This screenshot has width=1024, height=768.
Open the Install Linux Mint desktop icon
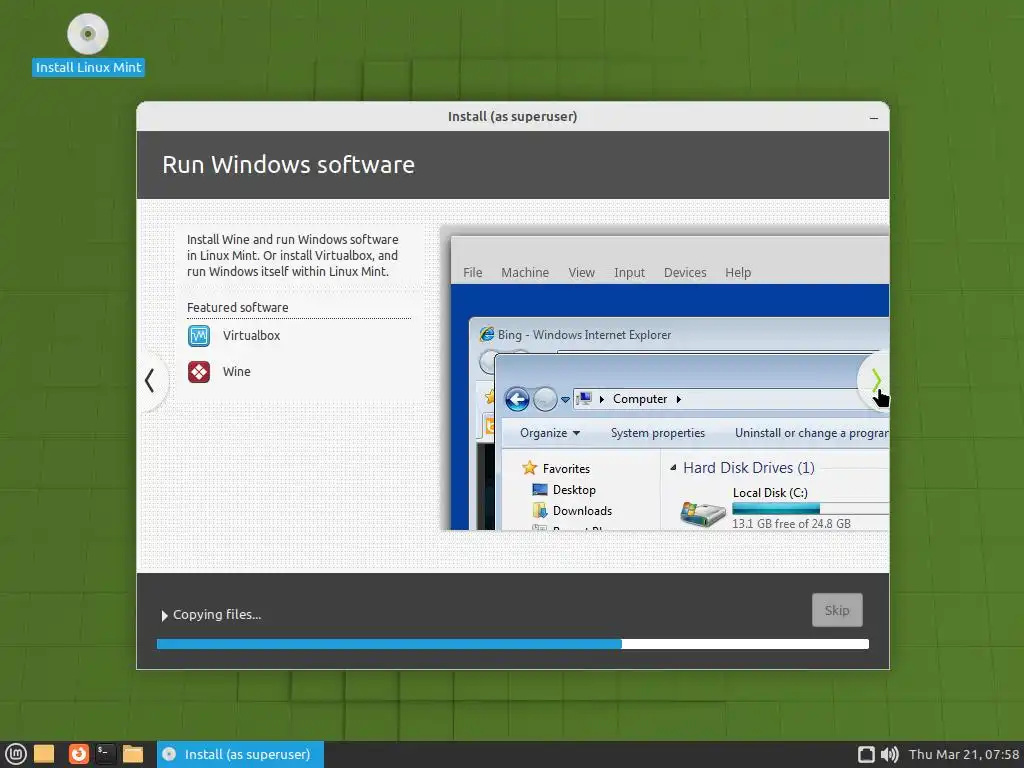tap(88, 44)
